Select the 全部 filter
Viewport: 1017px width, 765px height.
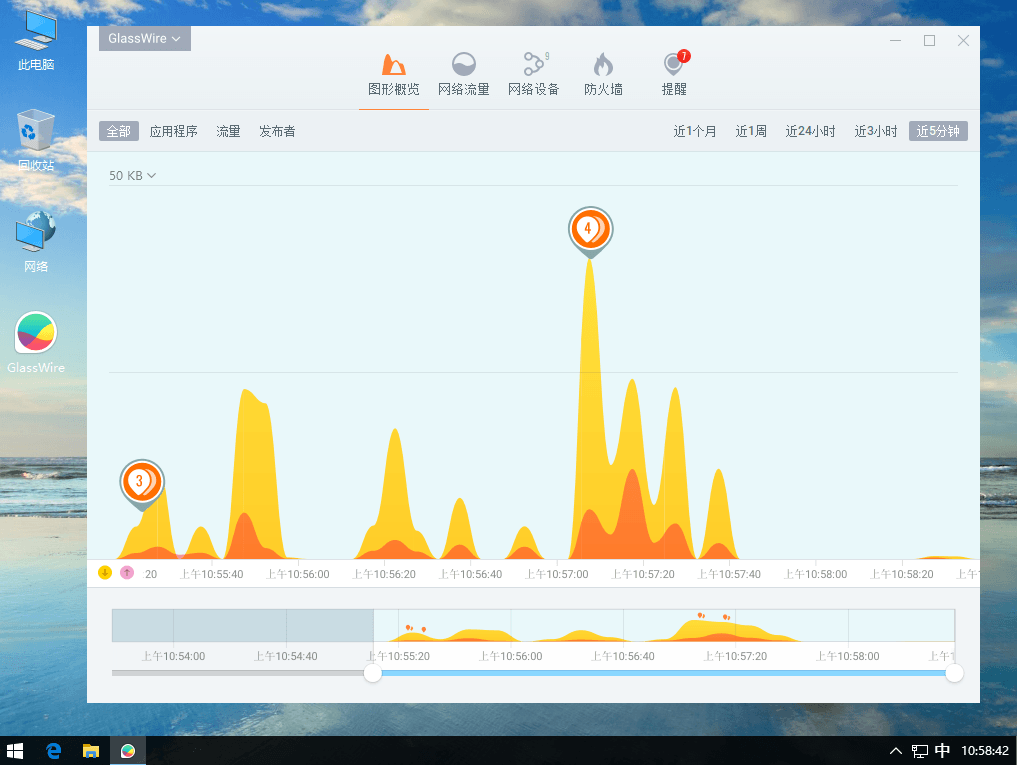point(119,131)
